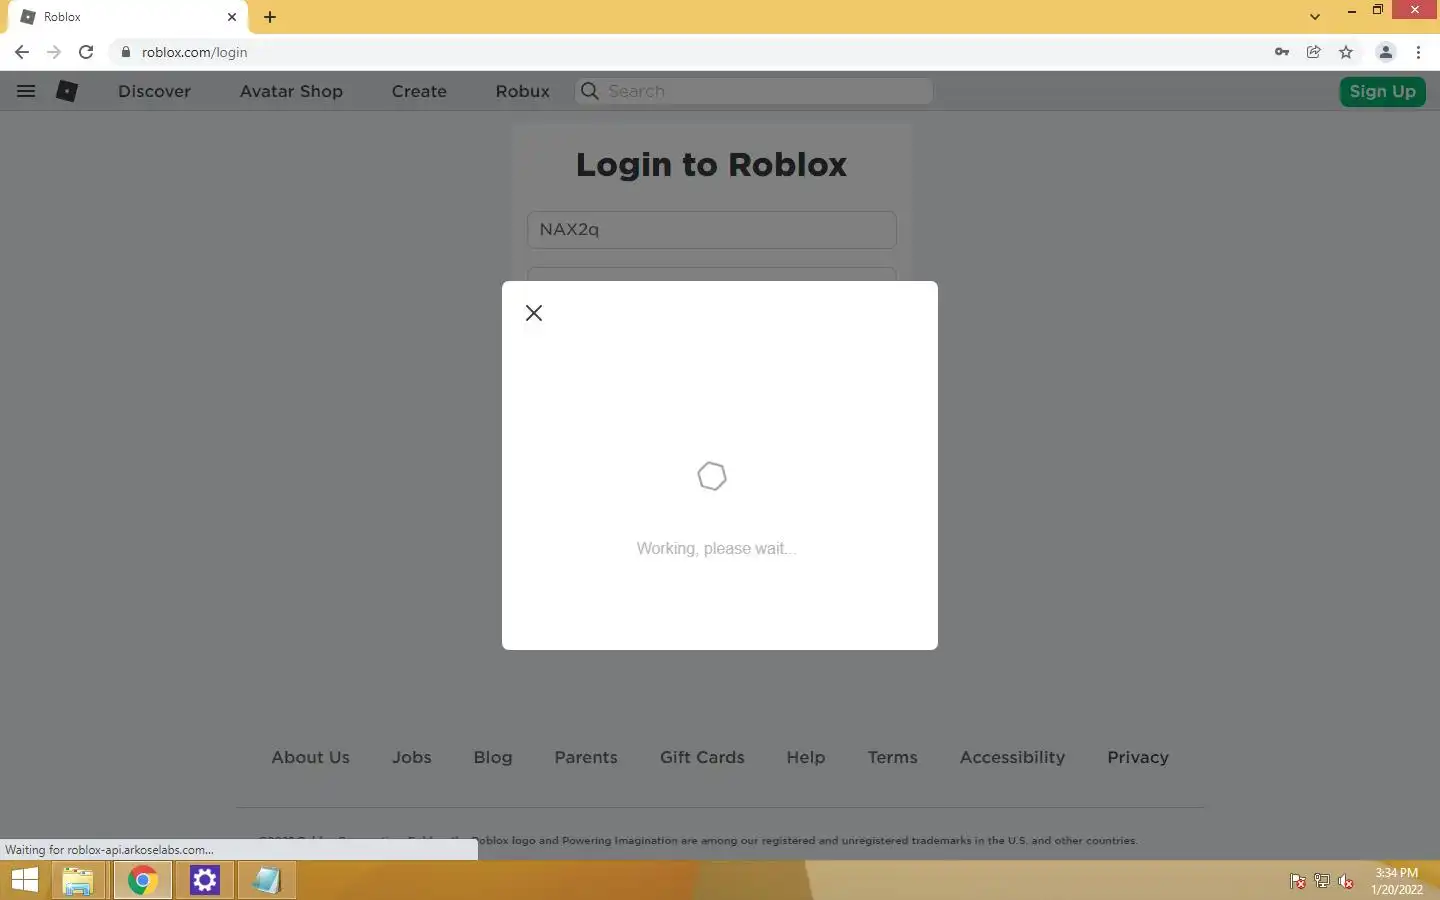Open the Avatar Shop page

(291, 91)
